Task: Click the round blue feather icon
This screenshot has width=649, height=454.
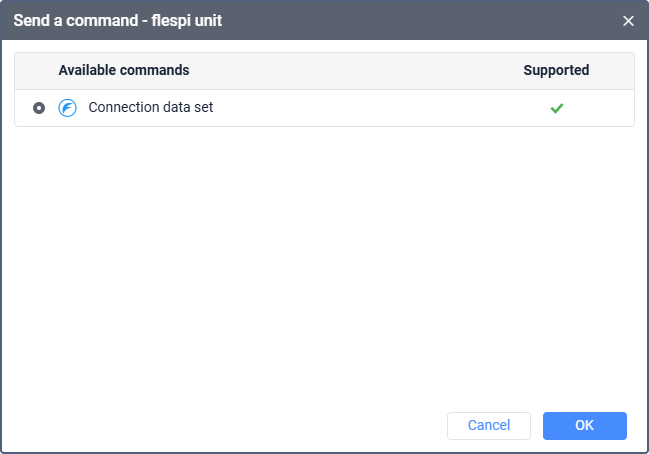Action: point(67,108)
